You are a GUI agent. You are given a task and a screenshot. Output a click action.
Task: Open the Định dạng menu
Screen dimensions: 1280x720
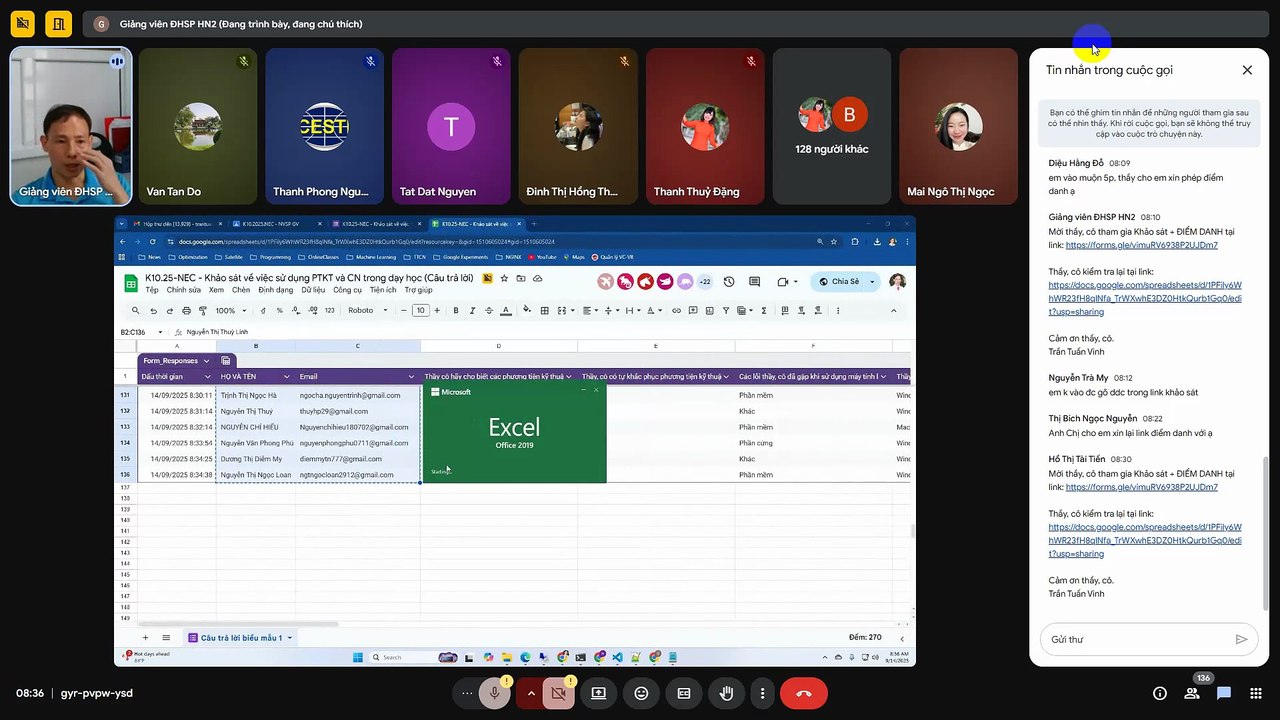276,290
